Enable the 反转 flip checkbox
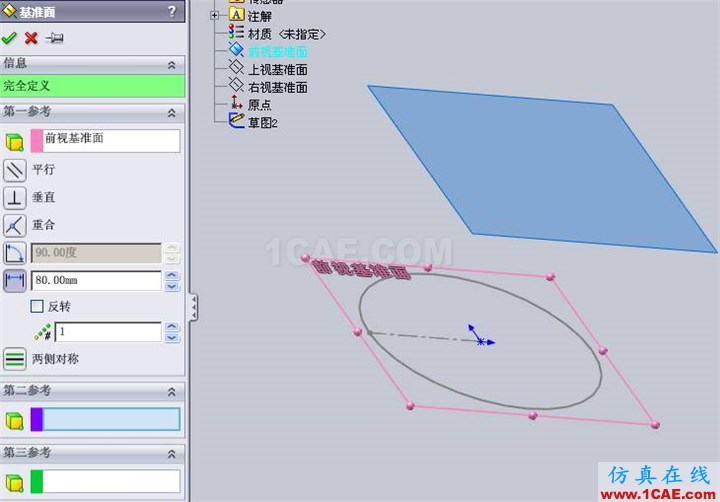Viewport: 720px width, 502px height. tap(37, 306)
